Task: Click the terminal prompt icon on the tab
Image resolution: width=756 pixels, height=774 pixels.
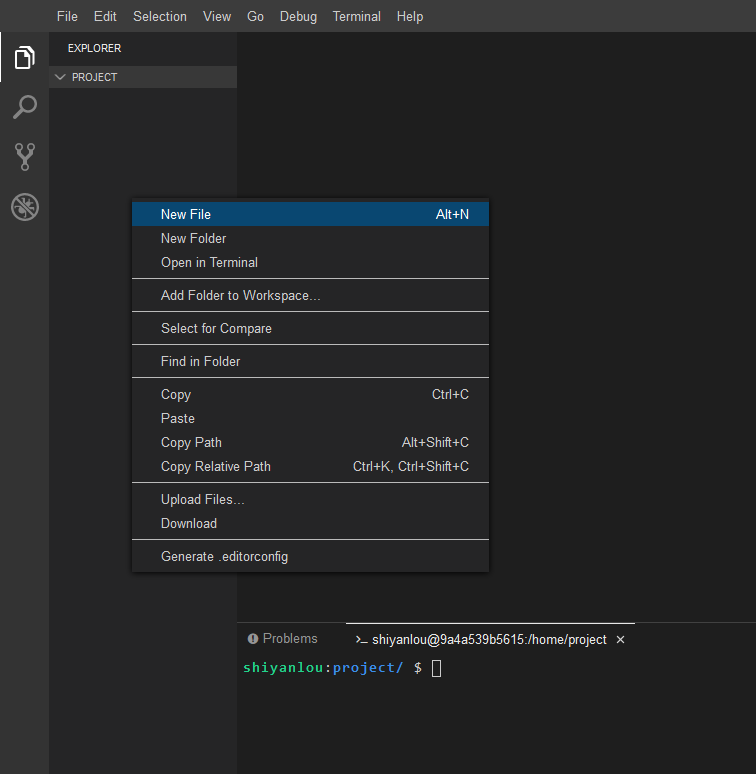Action: pos(361,640)
